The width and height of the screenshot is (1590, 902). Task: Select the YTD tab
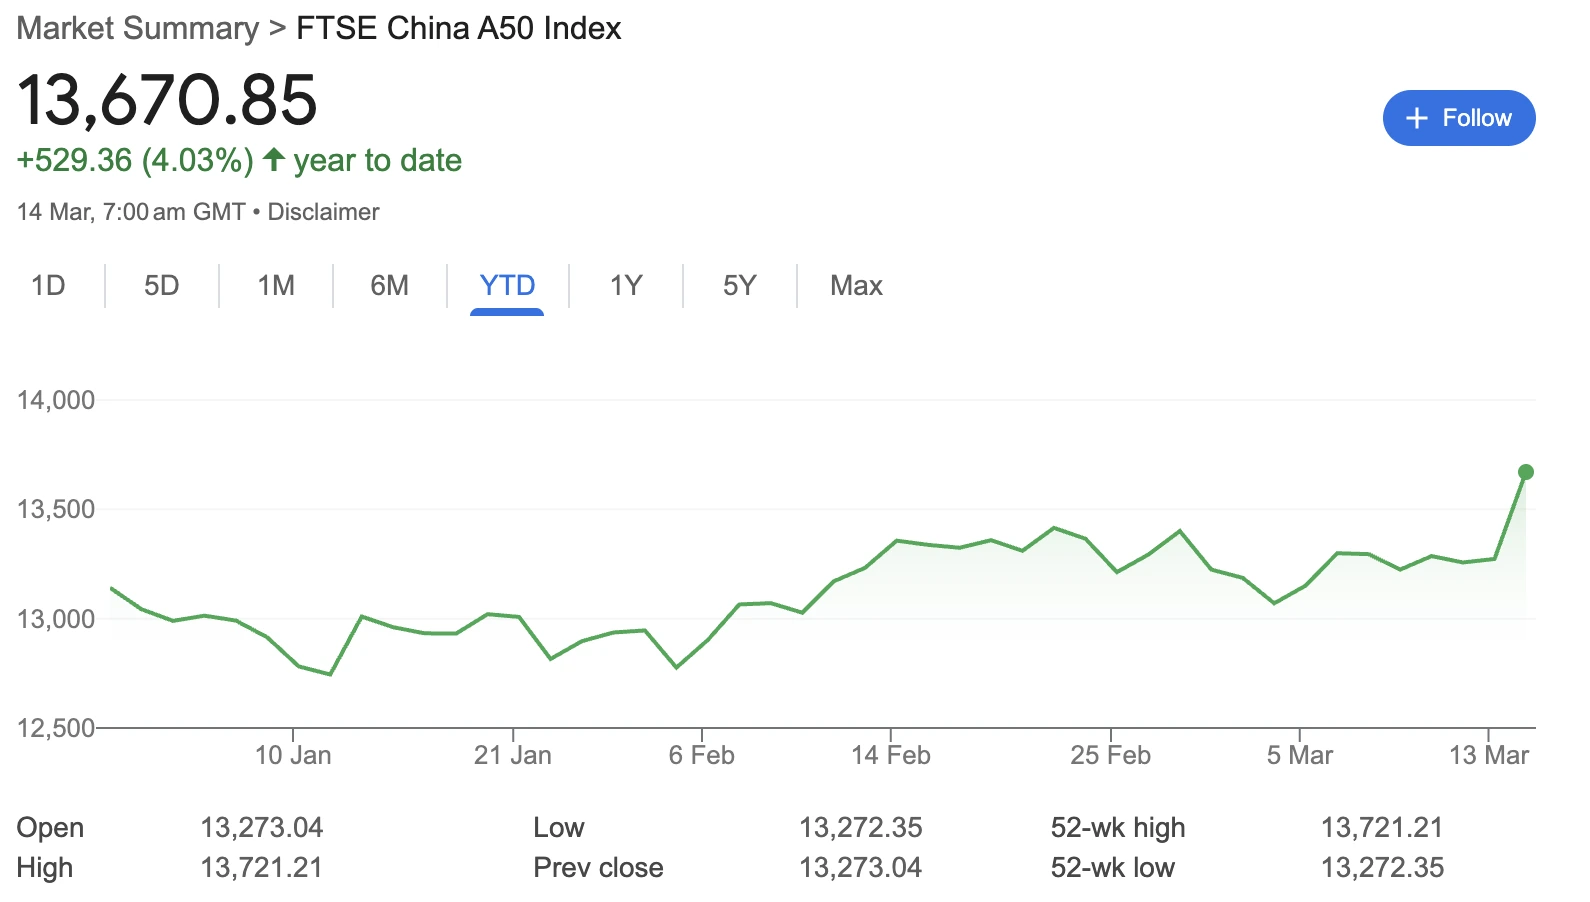507,286
